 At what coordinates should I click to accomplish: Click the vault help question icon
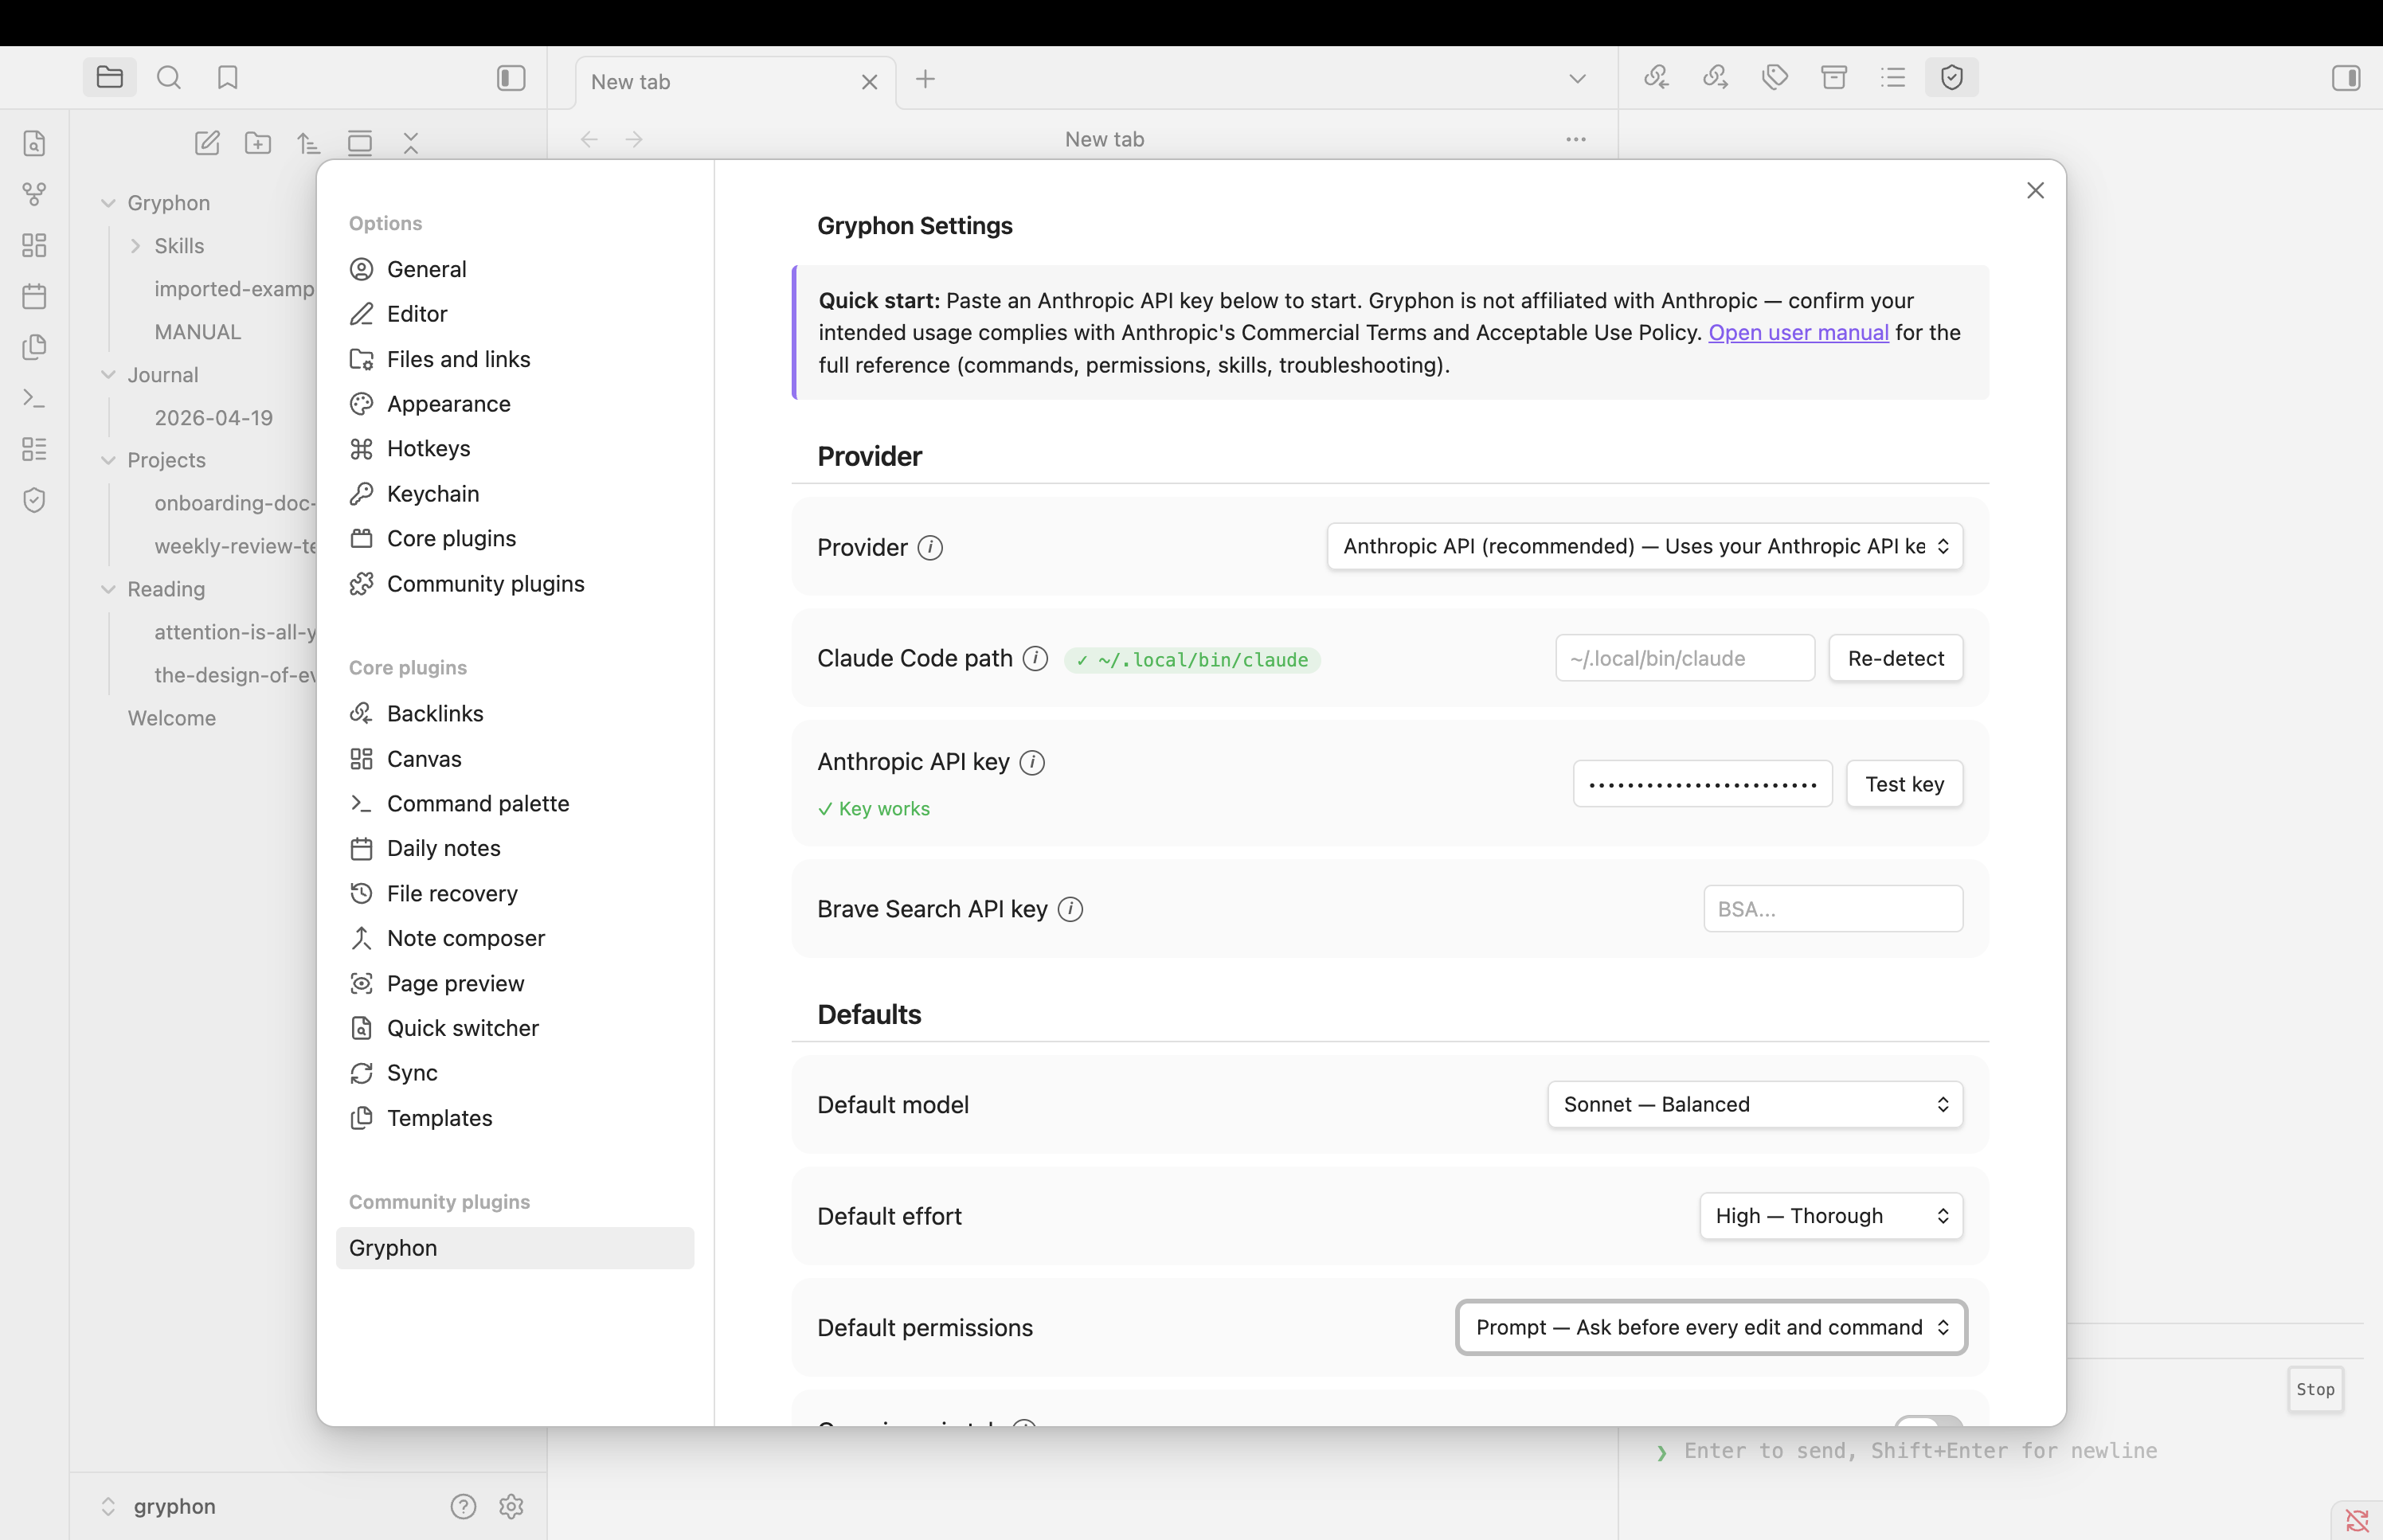click(x=463, y=1506)
